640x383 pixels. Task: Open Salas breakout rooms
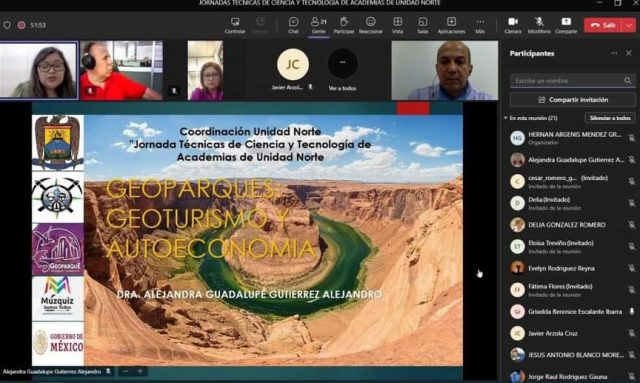coord(423,25)
